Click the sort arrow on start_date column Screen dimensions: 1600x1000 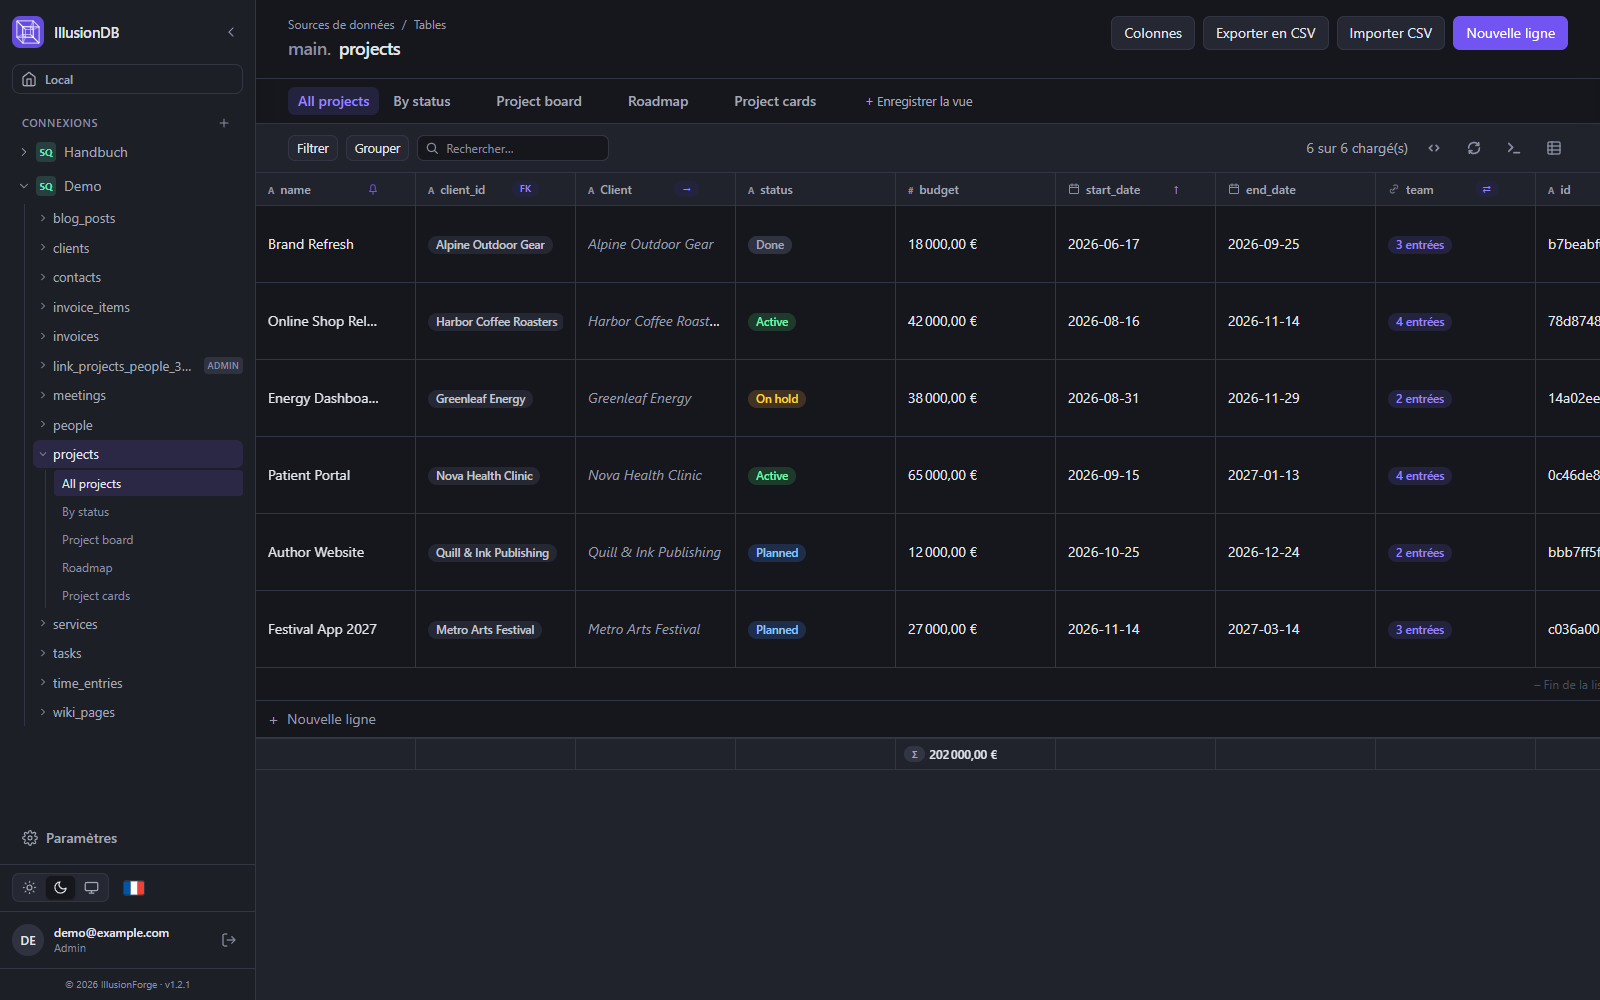point(1176,190)
